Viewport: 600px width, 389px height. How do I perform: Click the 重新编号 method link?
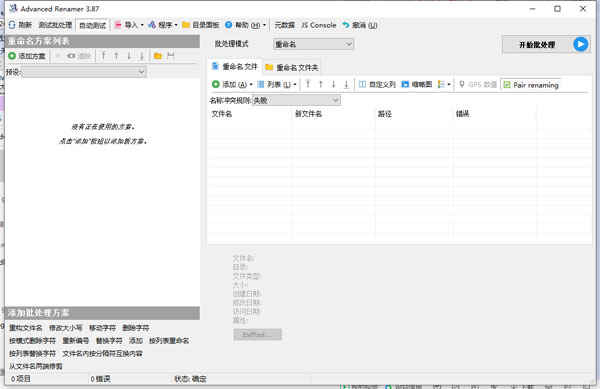pyautogui.click(x=76, y=340)
